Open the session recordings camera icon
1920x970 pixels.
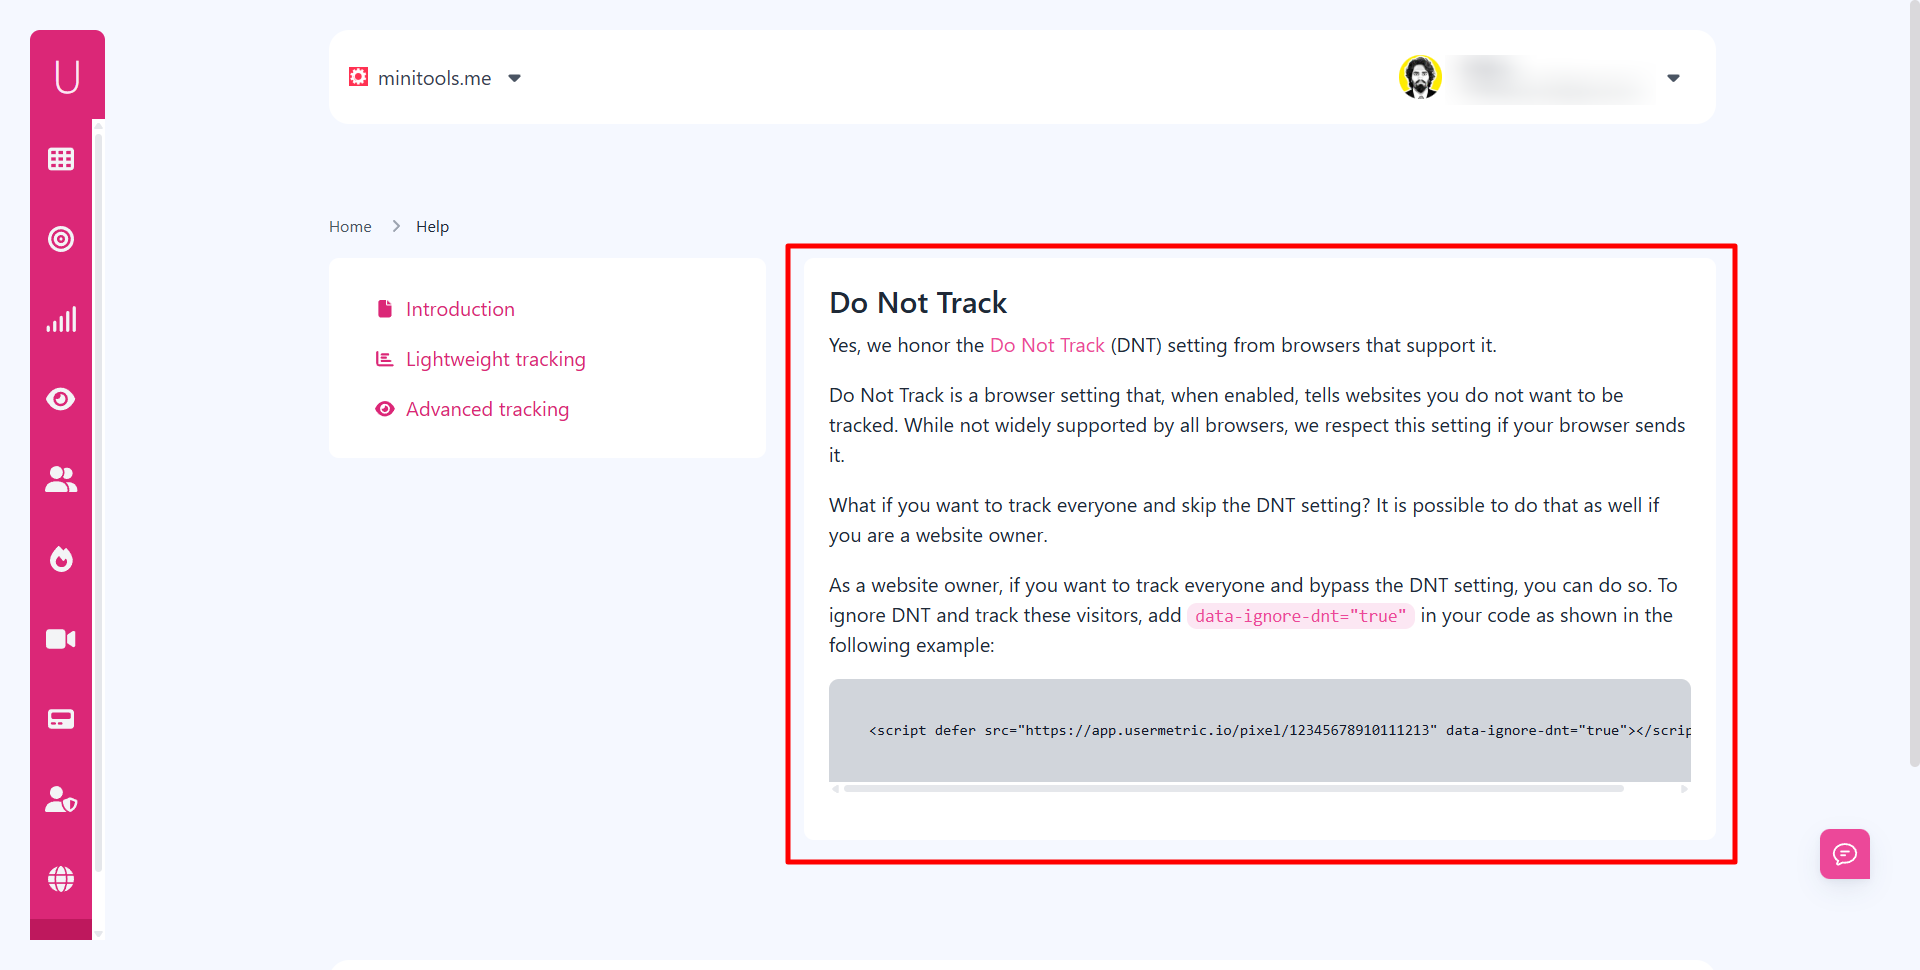[61, 639]
